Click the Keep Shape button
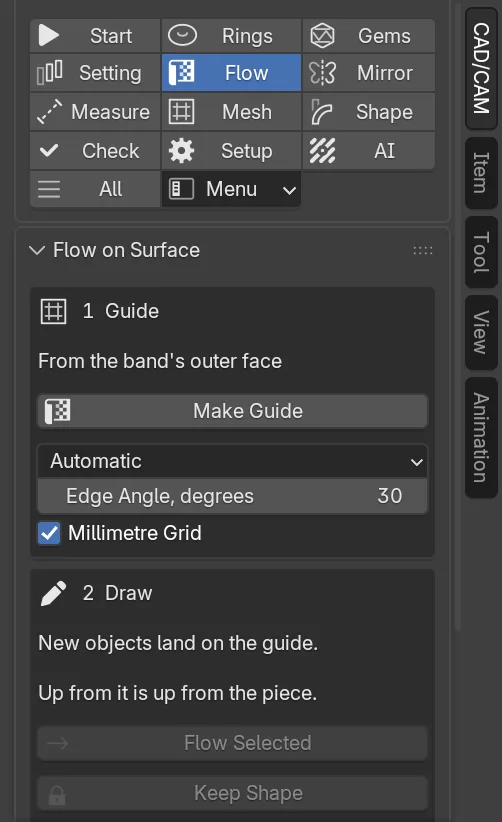502x822 pixels. coord(233,793)
